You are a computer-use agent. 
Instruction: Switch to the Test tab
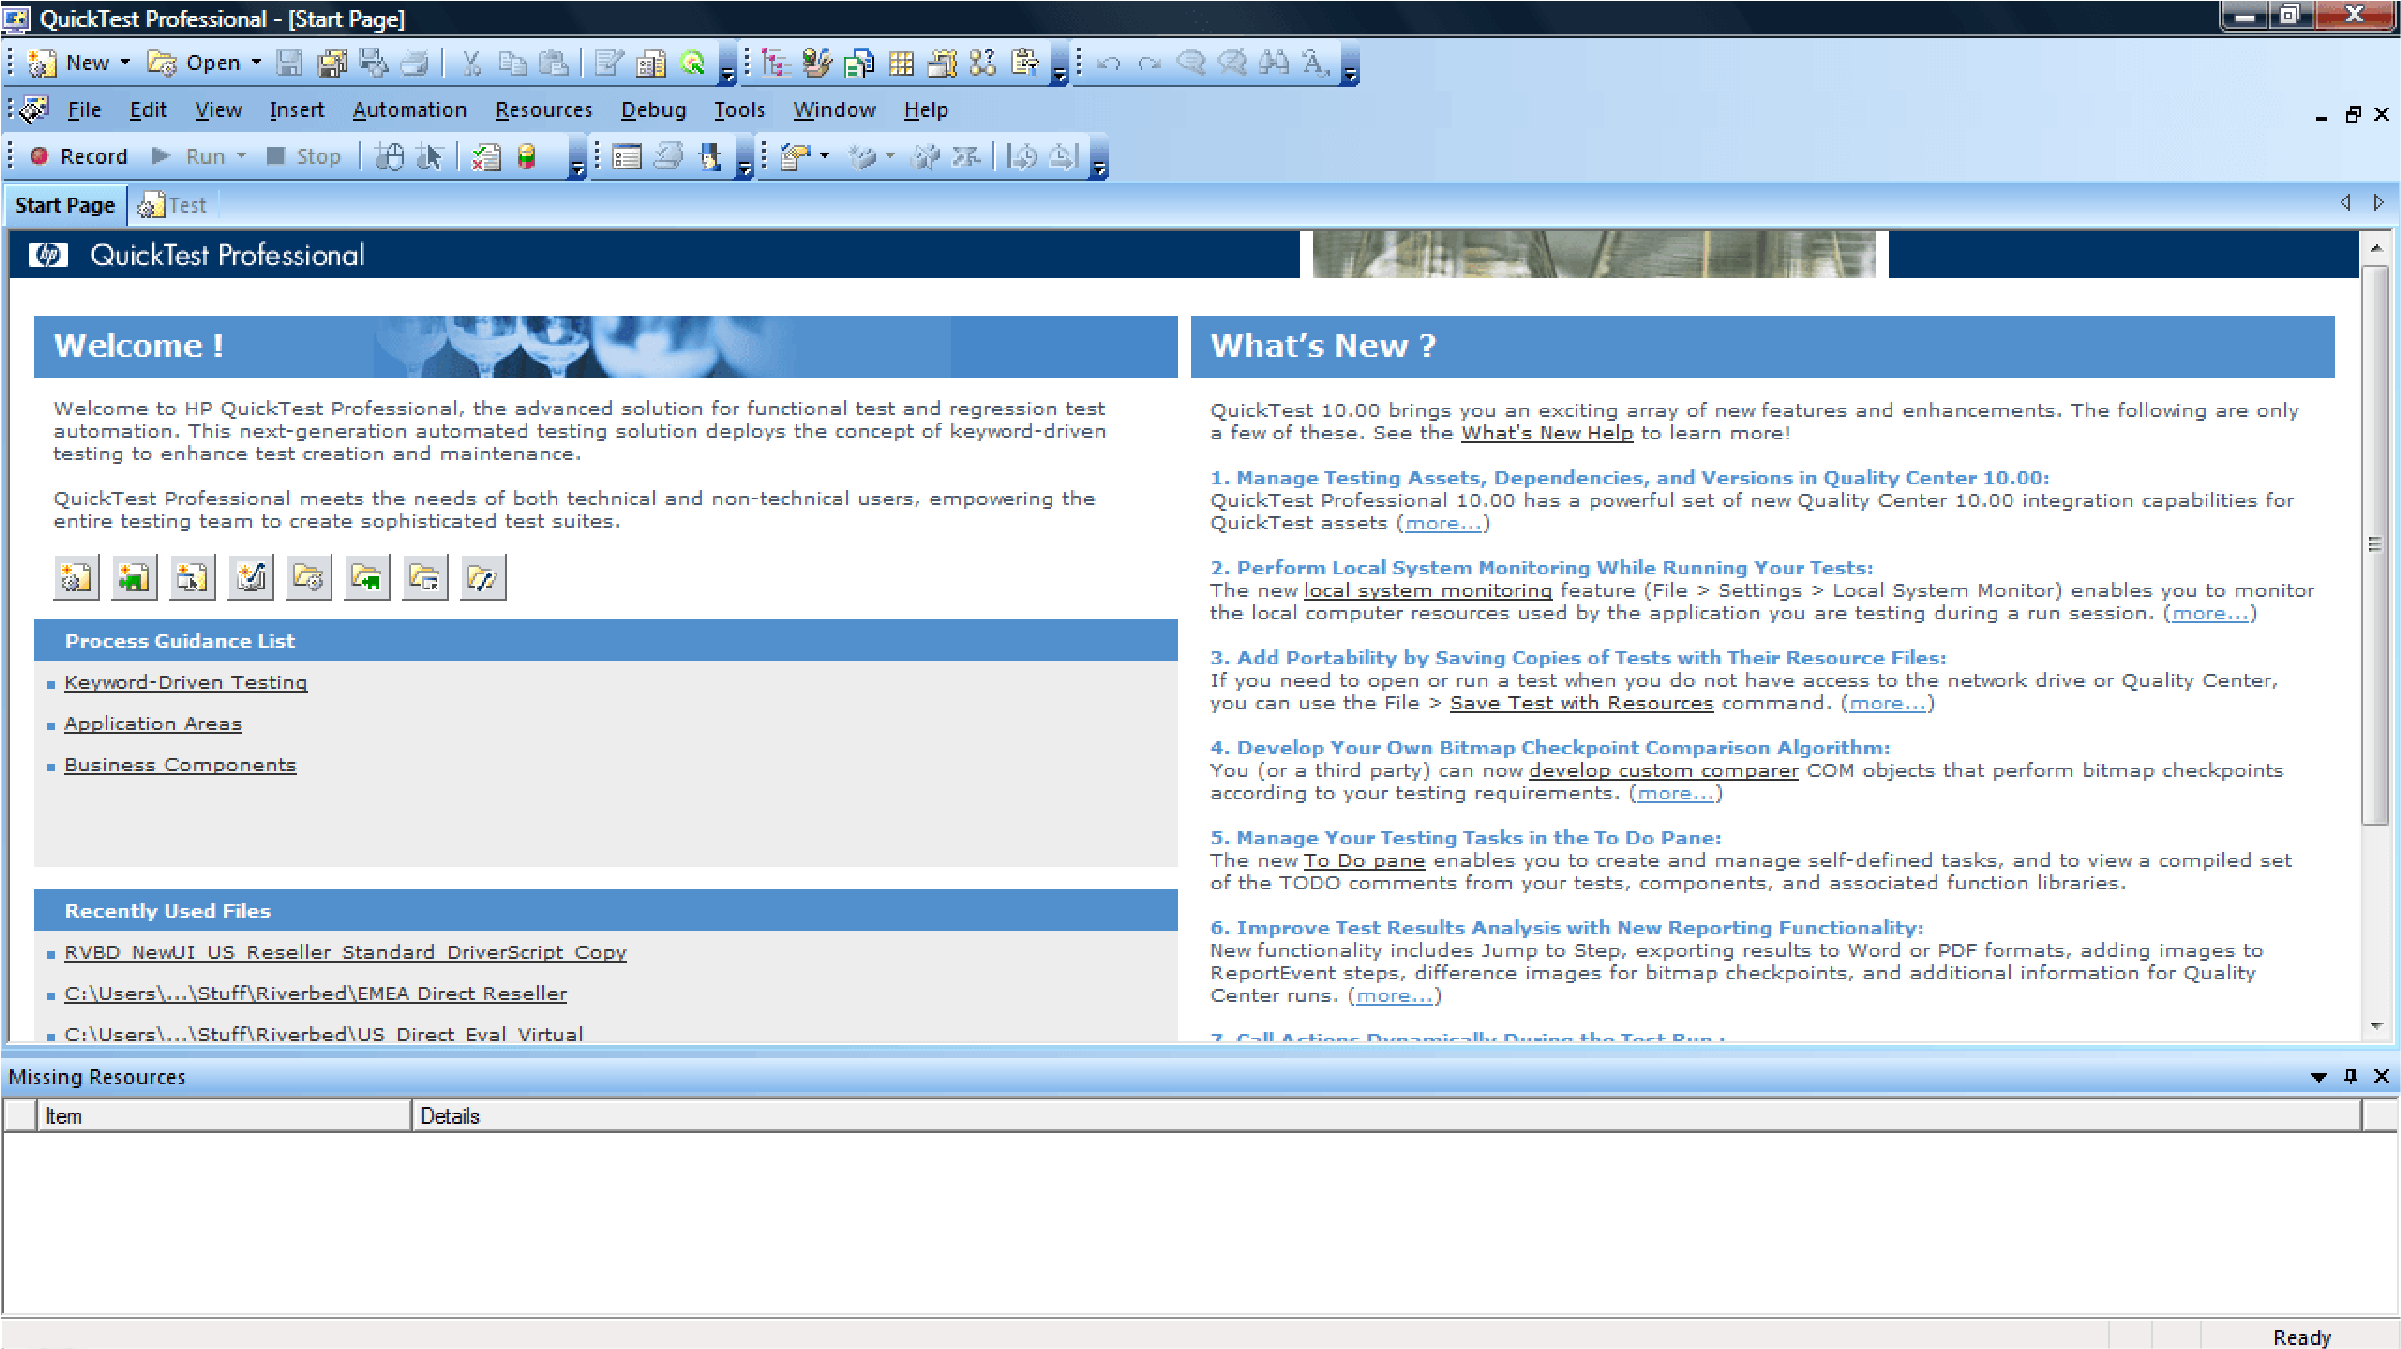pos(173,205)
